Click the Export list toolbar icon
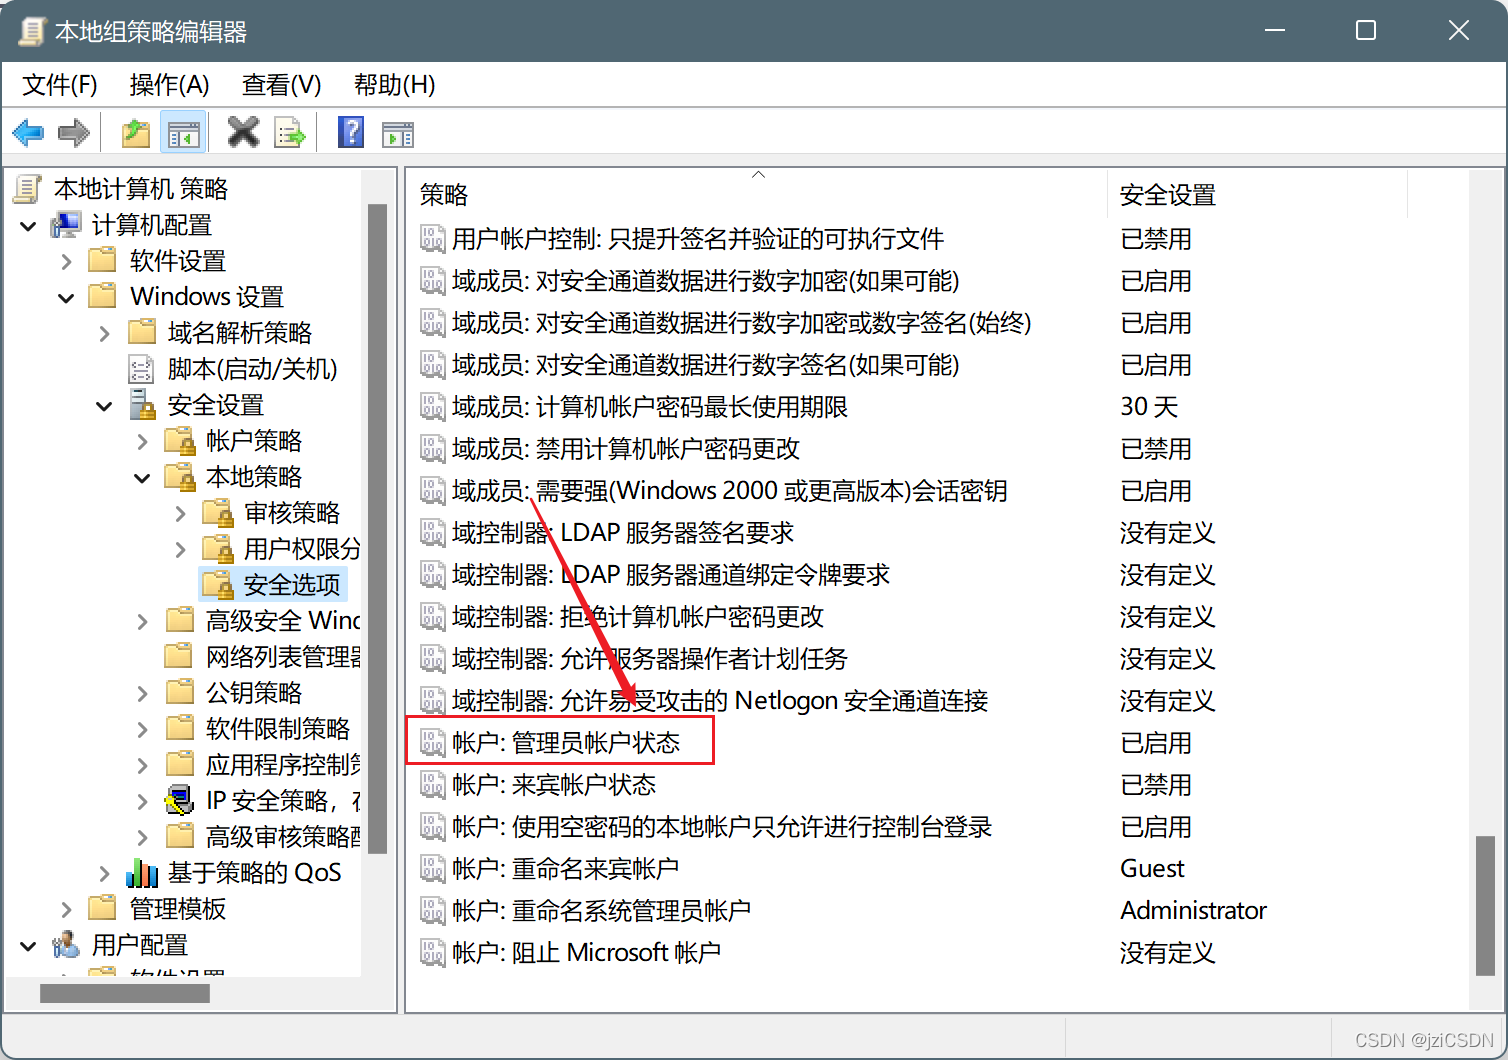The height and width of the screenshot is (1060, 1508). coord(290,132)
